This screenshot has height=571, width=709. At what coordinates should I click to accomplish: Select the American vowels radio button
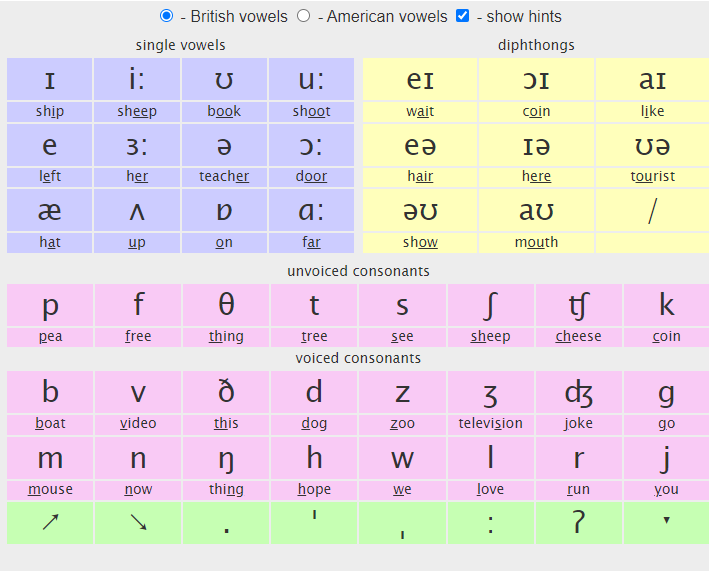tap(304, 16)
